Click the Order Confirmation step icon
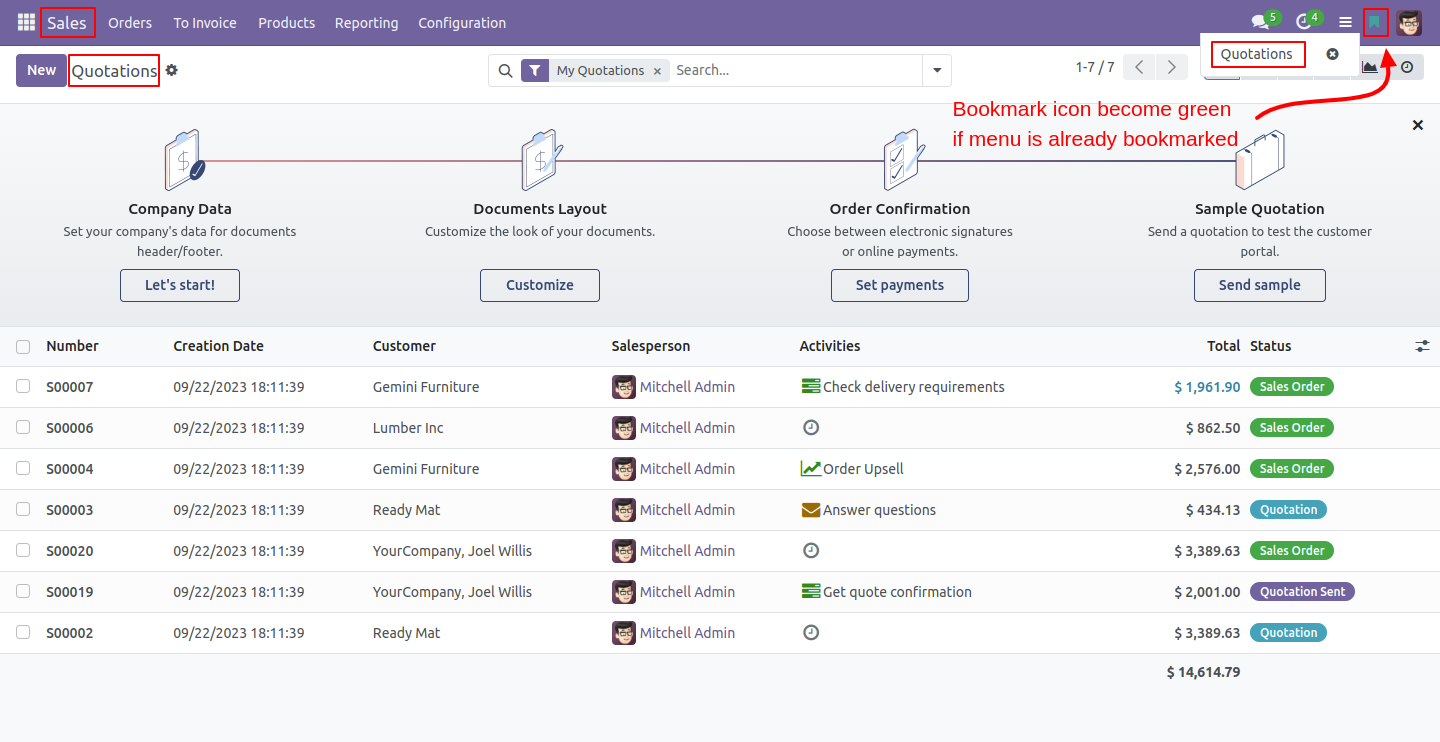This screenshot has height=742, width=1440. pyautogui.click(x=903, y=160)
